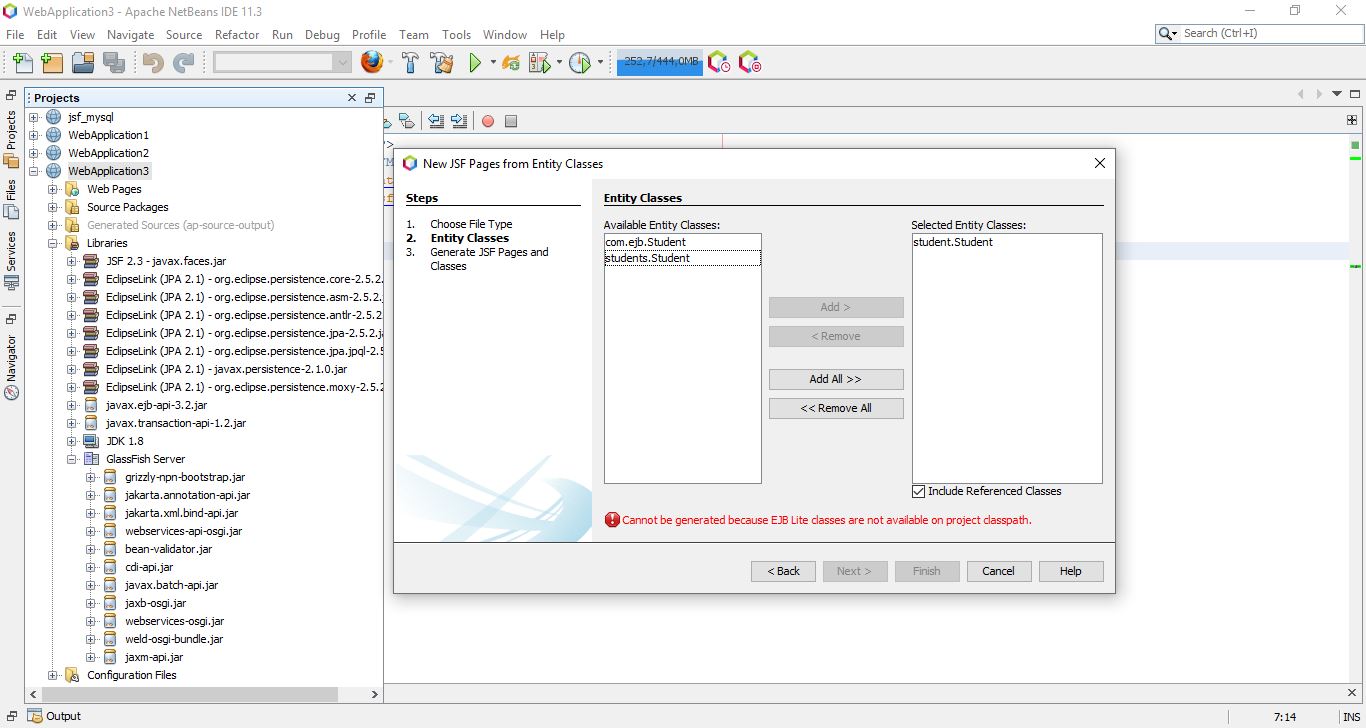
Task: Click the Apply Code Changes icon
Action: 511,63
